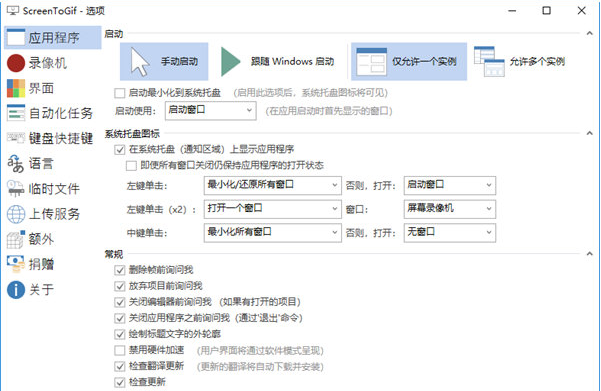The image size is (601, 391).
Task: Select the 键盘快捷键 keyboard icon
Action: click(x=16, y=138)
